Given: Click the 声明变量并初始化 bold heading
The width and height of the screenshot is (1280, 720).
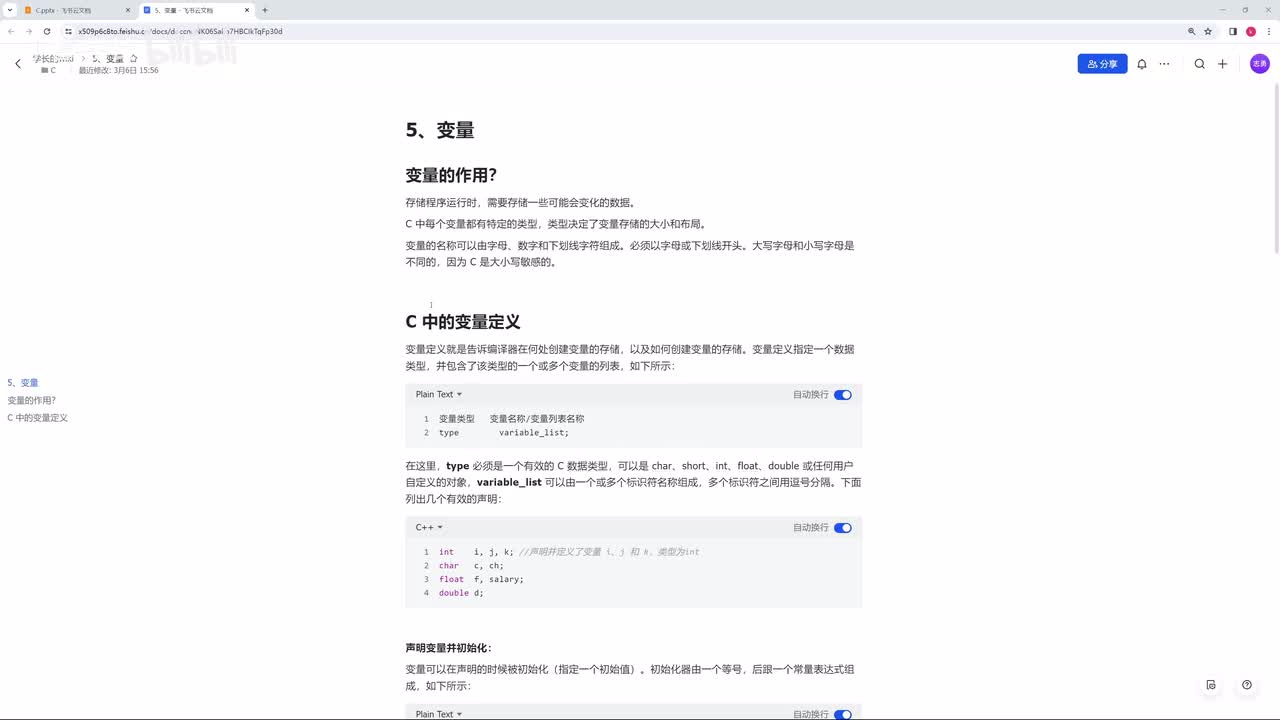Looking at the screenshot, I should coord(448,648).
